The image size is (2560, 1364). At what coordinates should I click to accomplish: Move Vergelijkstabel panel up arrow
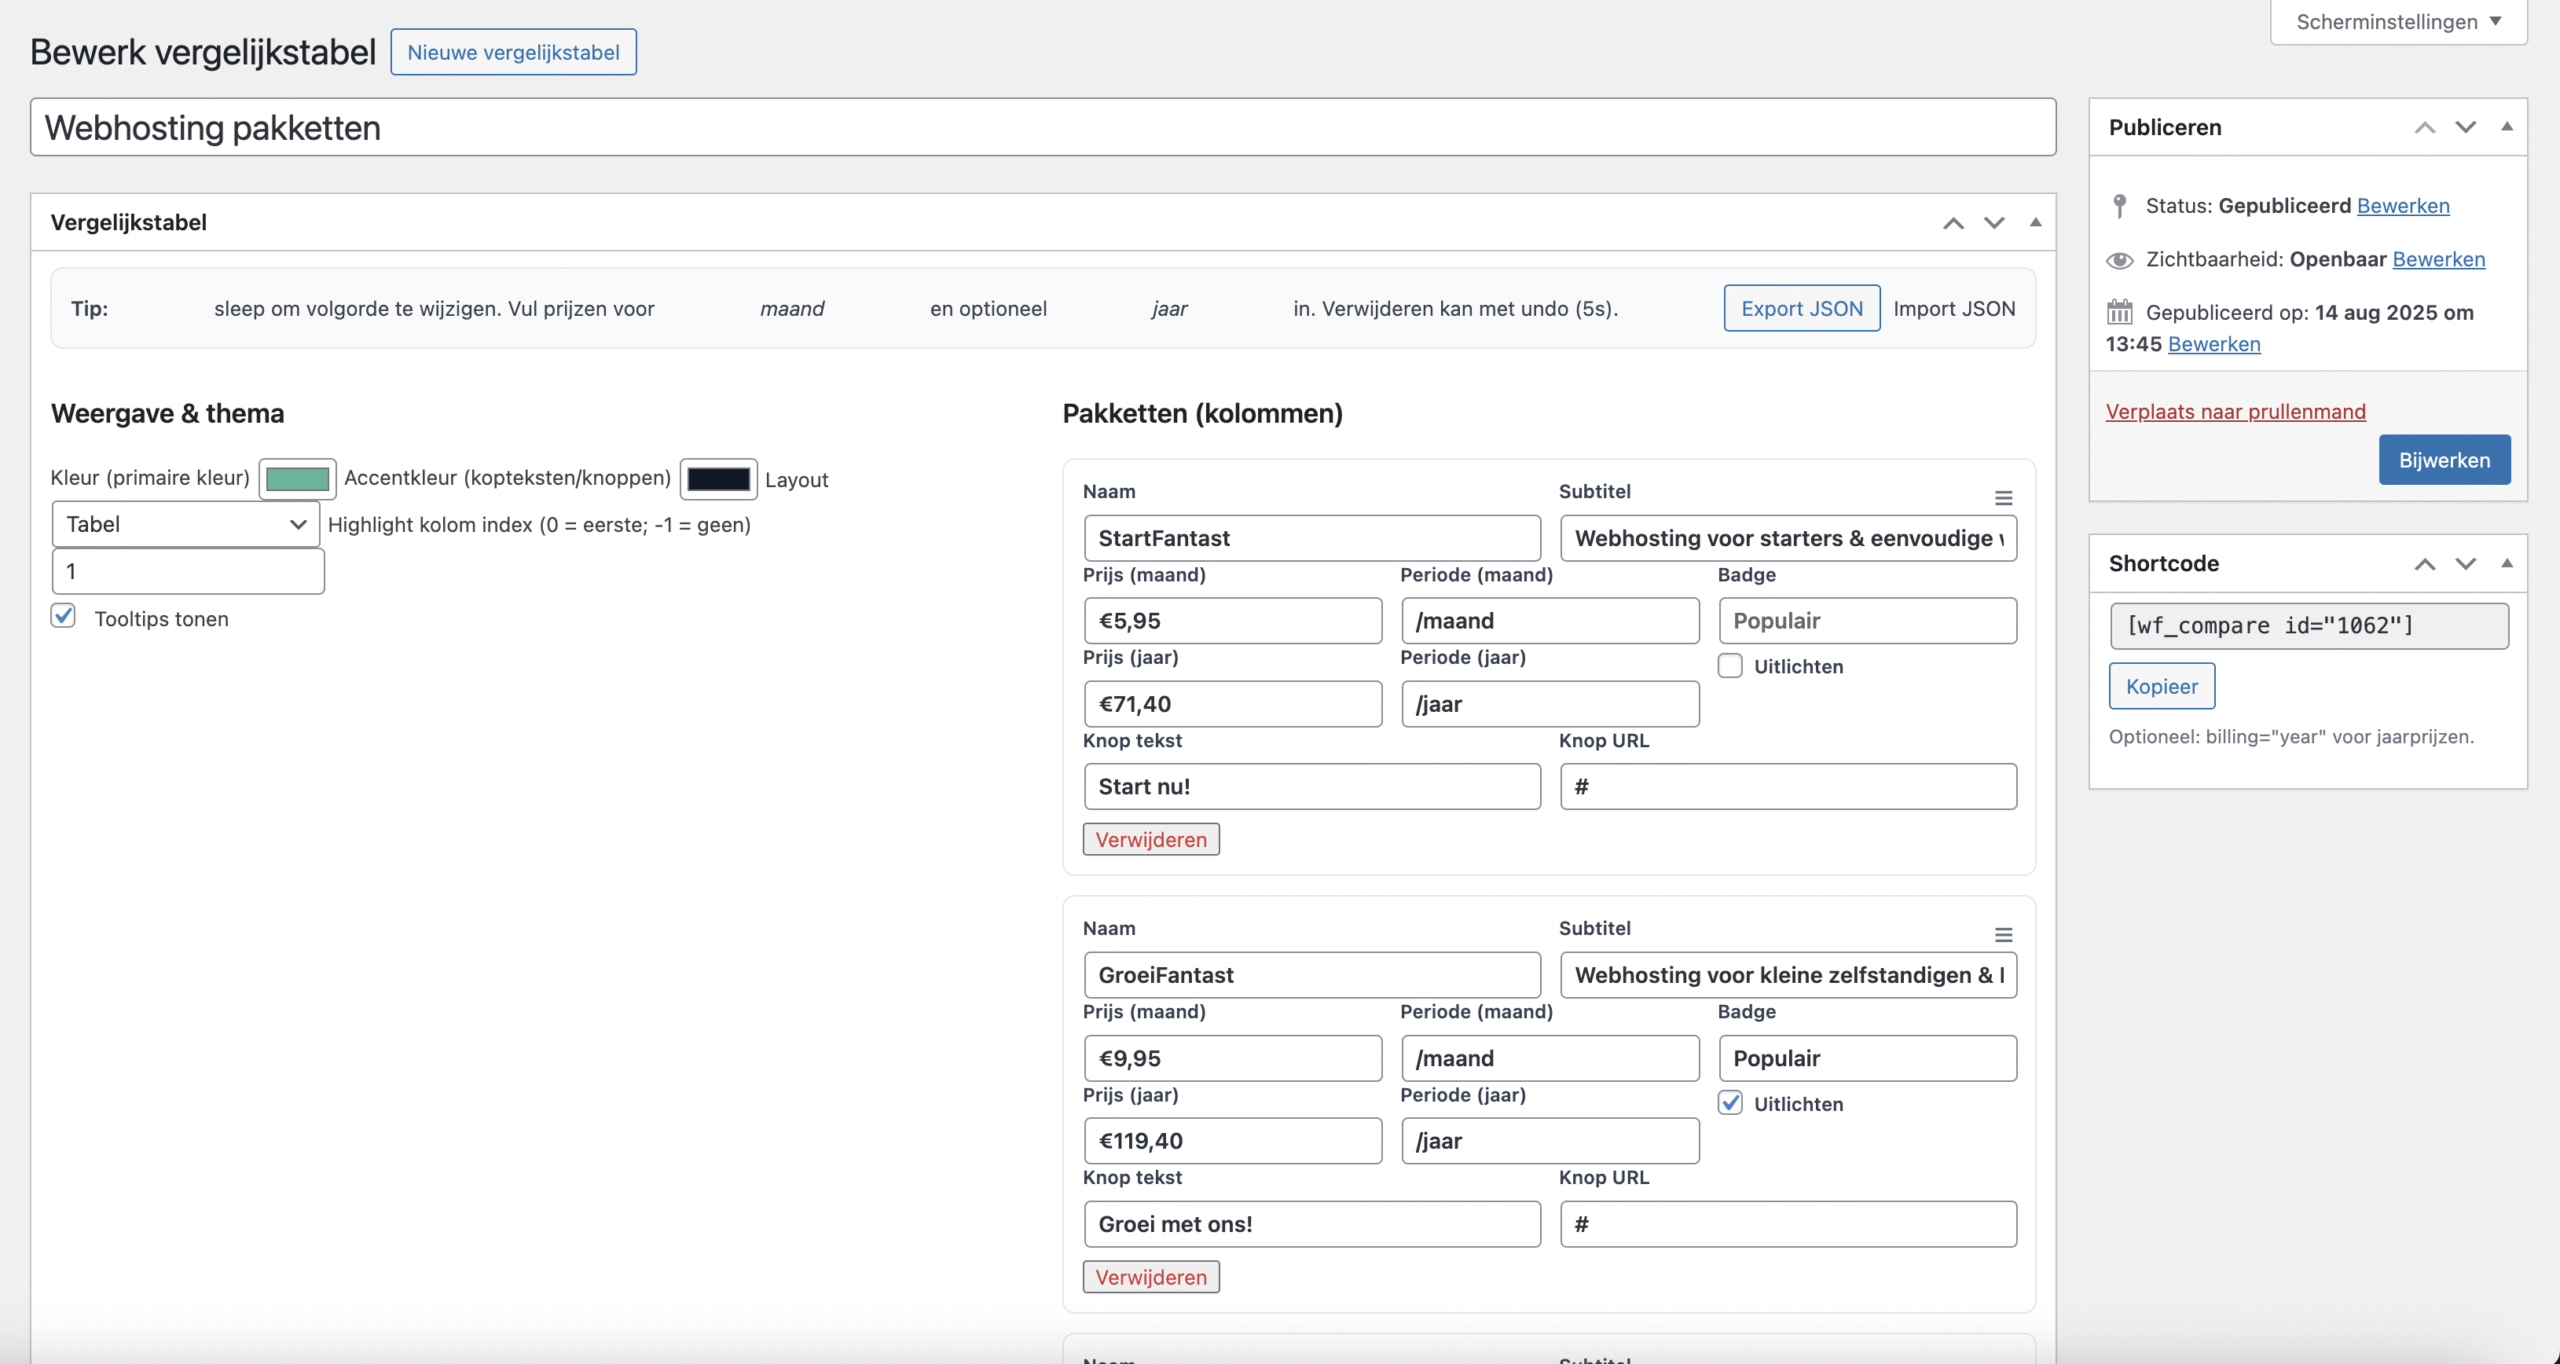pos(1953,223)
